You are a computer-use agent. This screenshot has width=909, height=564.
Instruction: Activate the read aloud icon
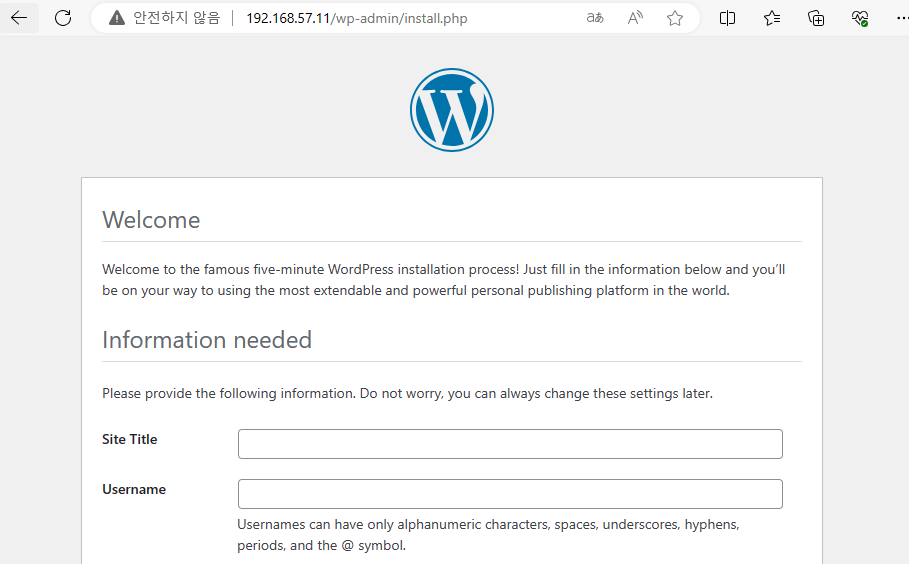click(x=635, y=18)
